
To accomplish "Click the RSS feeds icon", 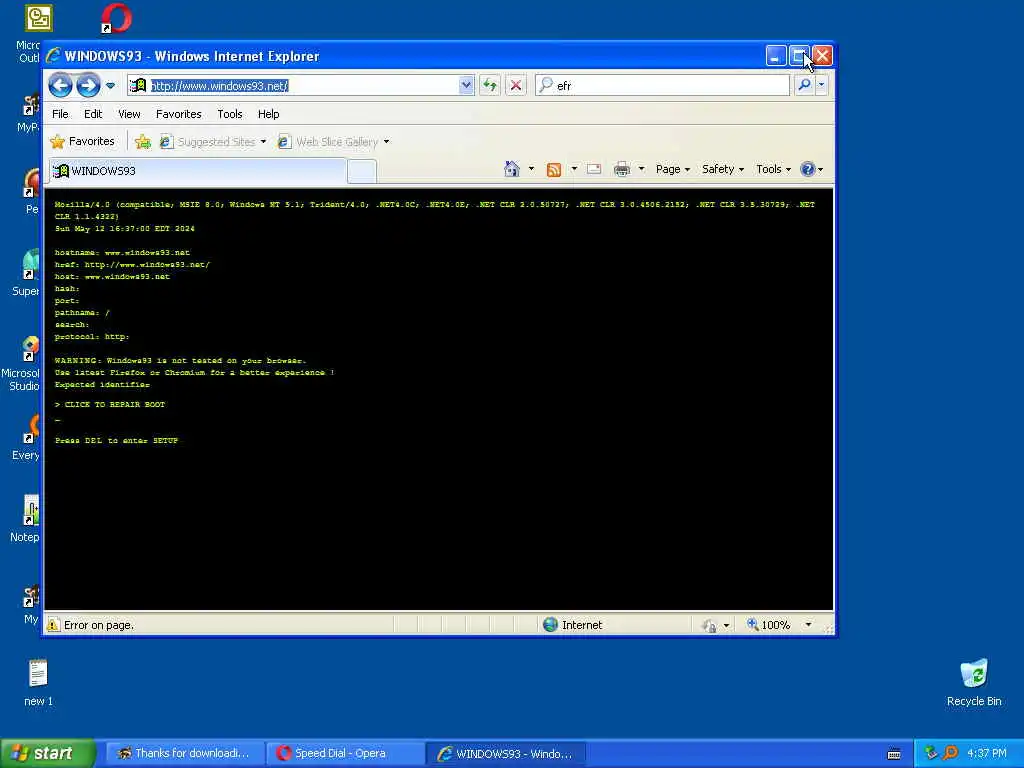I will pos(554,170).
